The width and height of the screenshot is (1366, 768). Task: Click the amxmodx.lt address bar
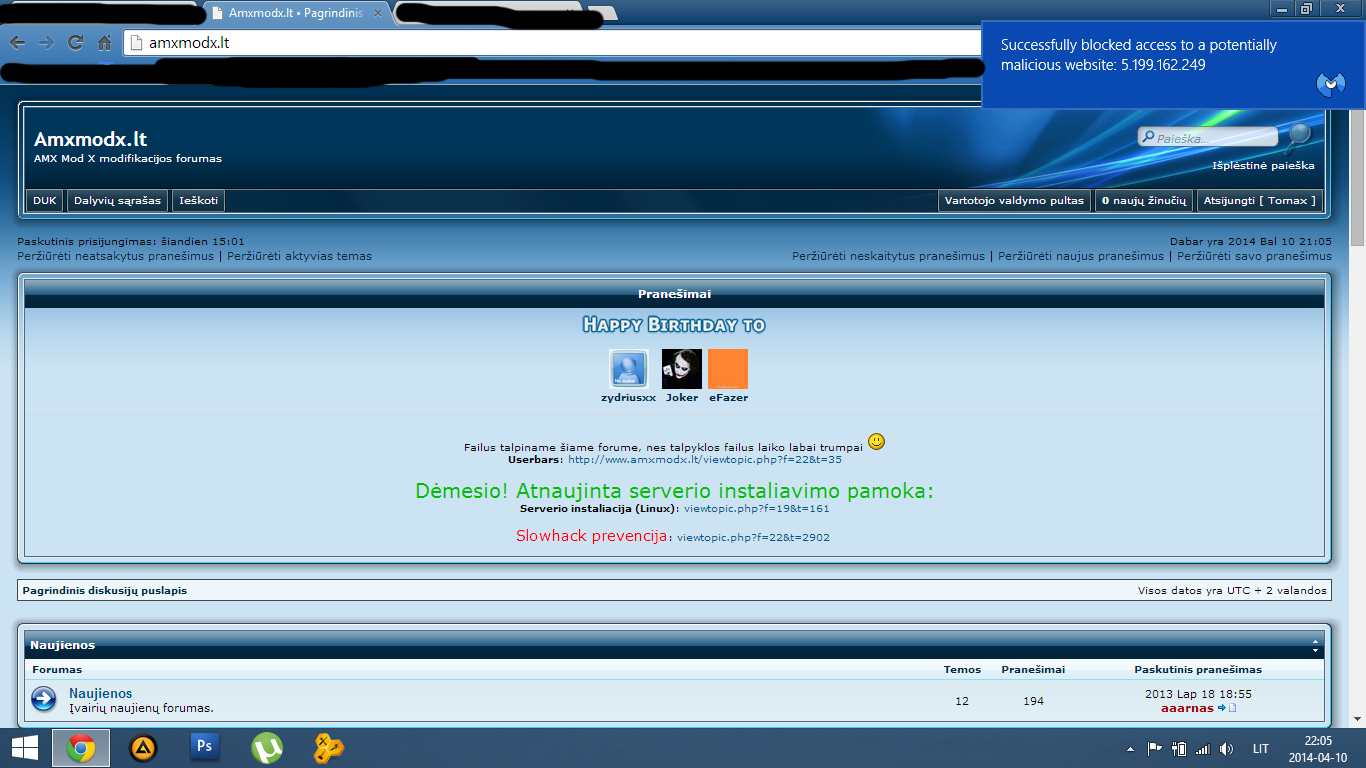click(550, 43)
